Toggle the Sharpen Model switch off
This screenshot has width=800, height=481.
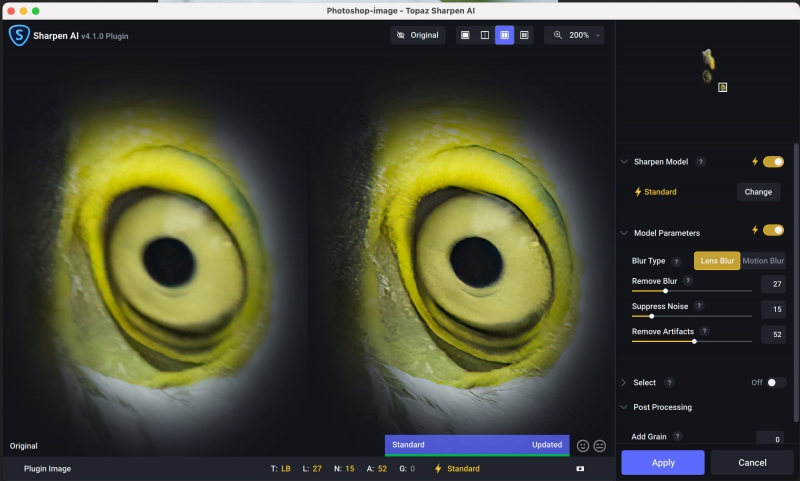tap(773, 162)
